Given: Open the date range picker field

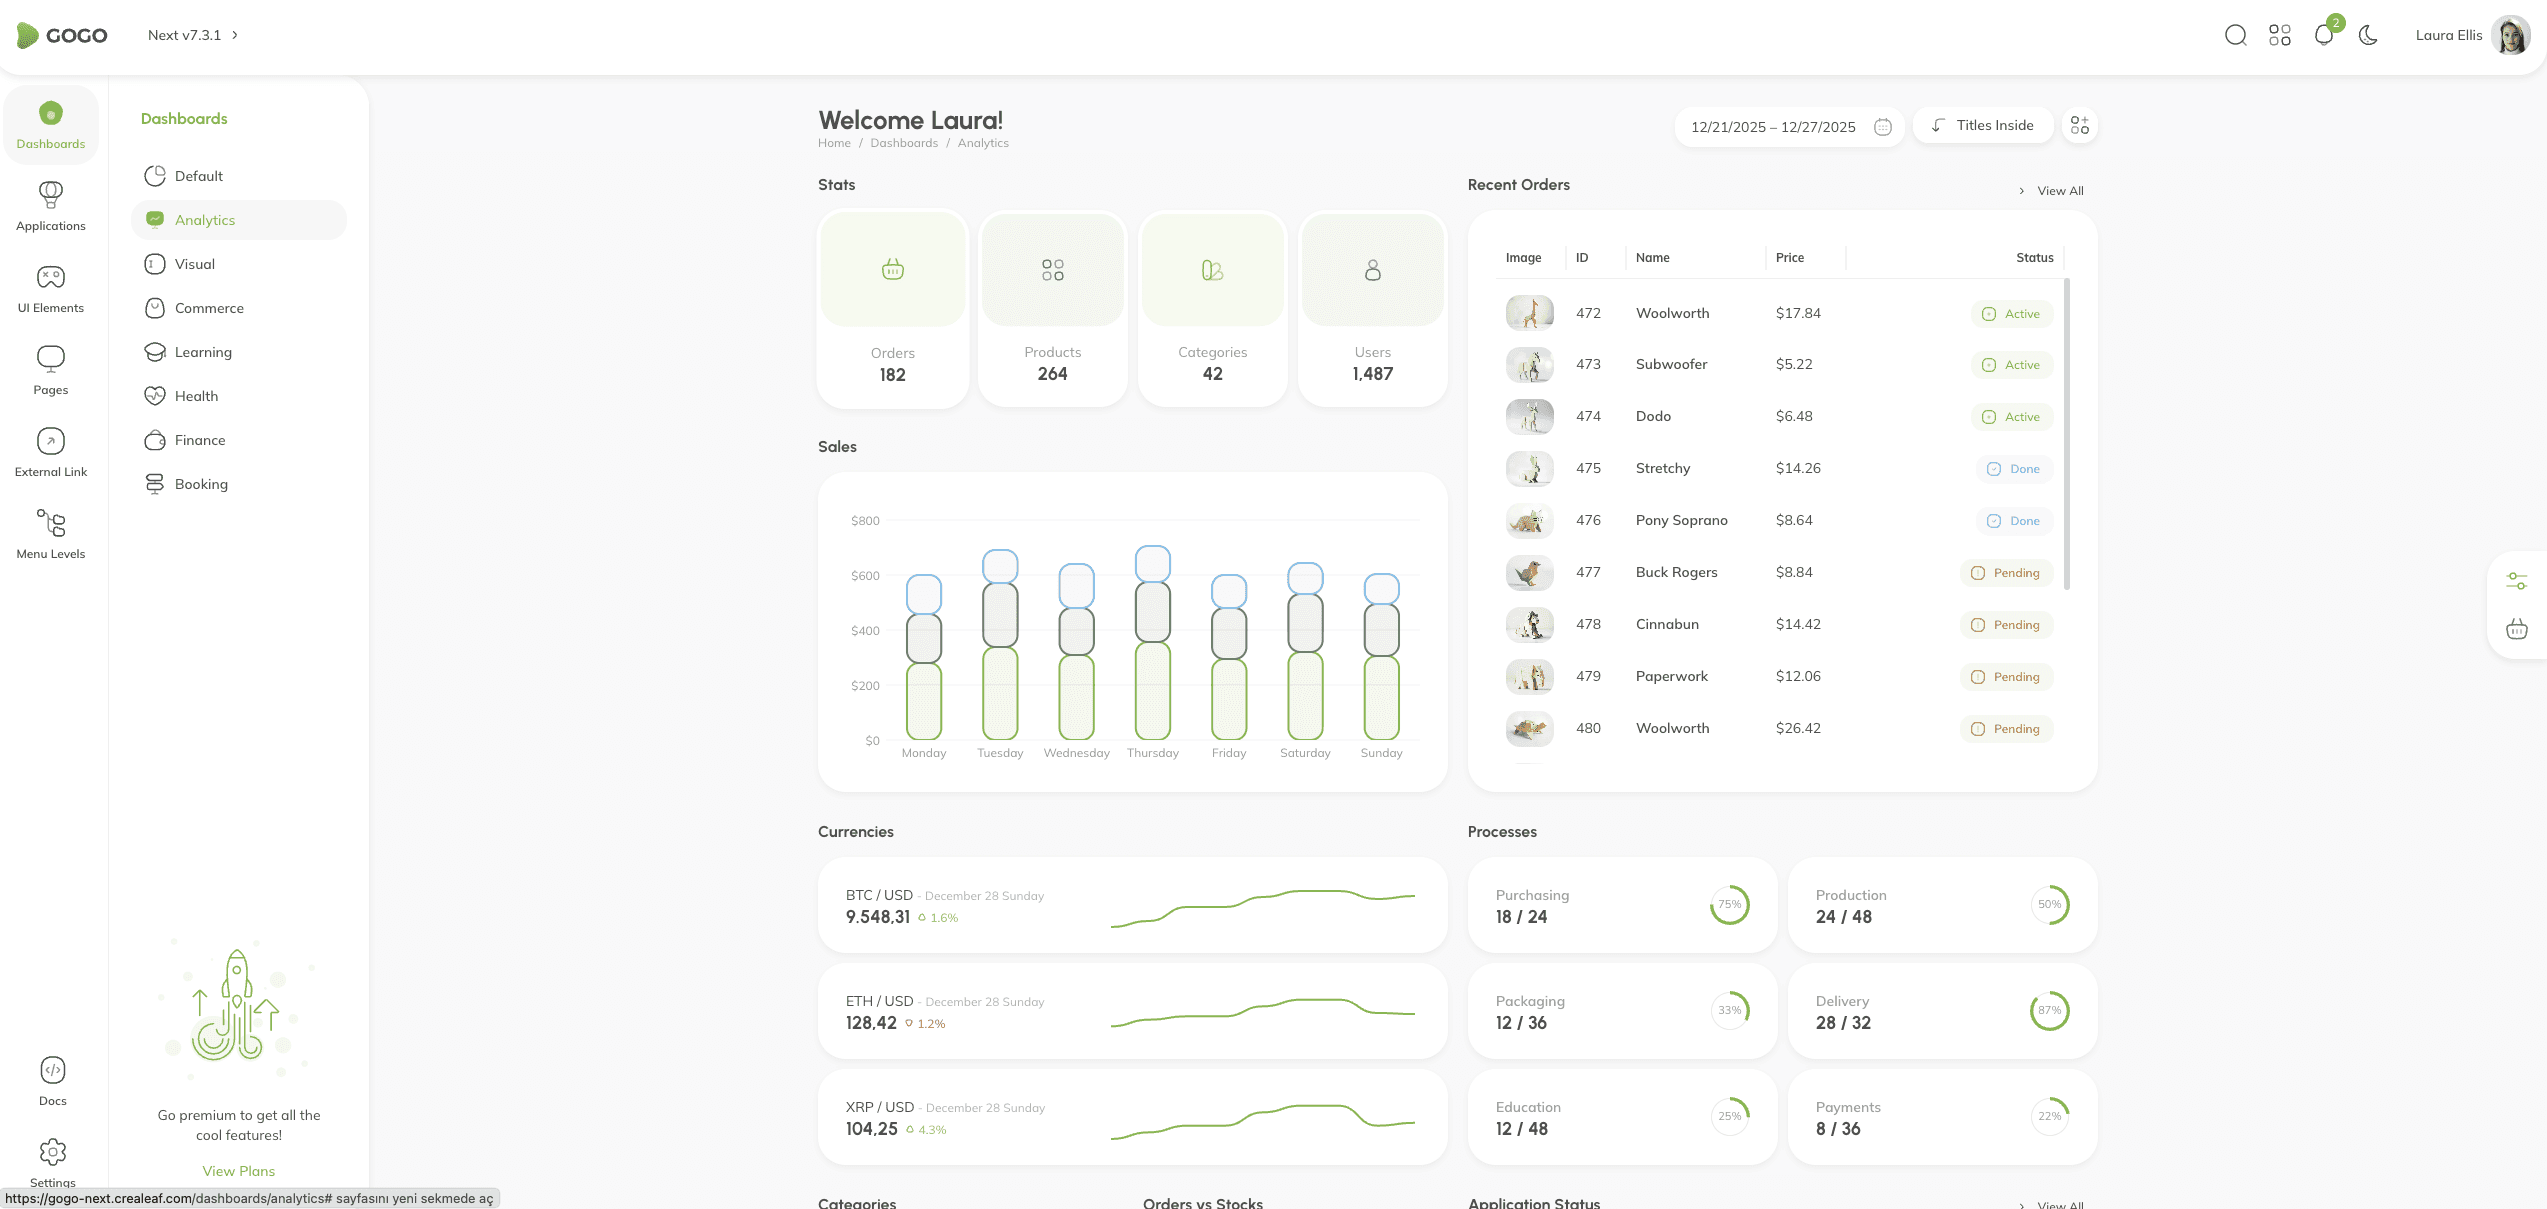Looking at the screenshot, I should (x=1772, y=127).
